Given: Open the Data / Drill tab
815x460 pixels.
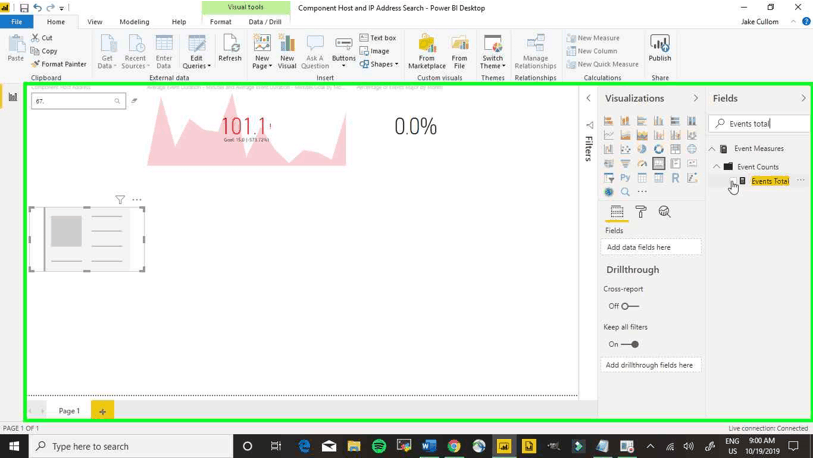Looking at the screenshot, I should [265, 22].
